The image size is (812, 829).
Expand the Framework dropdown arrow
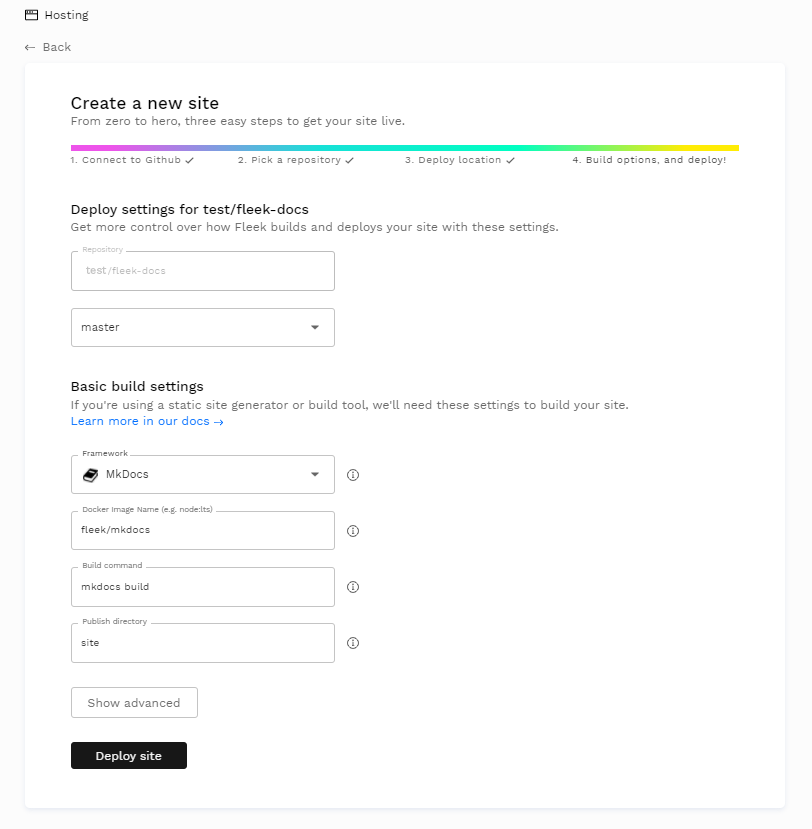tap(314, 474)
